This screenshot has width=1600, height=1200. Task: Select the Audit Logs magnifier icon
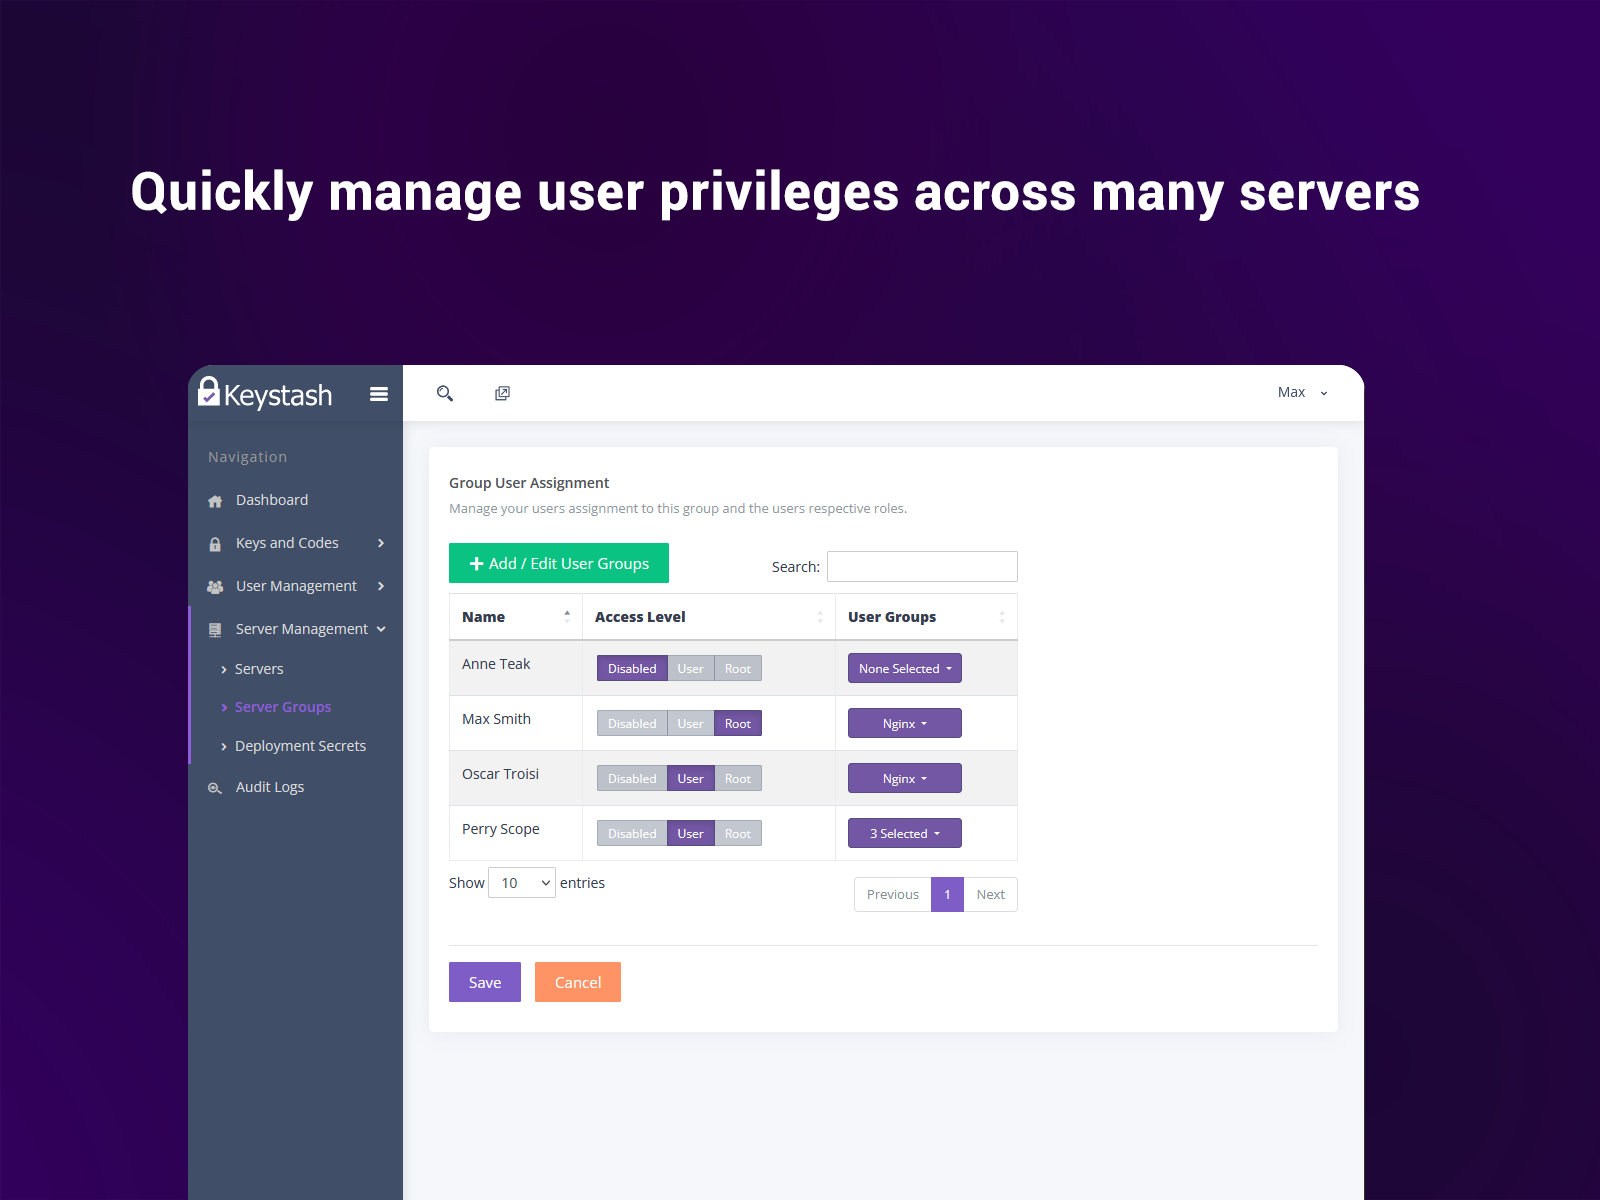214,787
